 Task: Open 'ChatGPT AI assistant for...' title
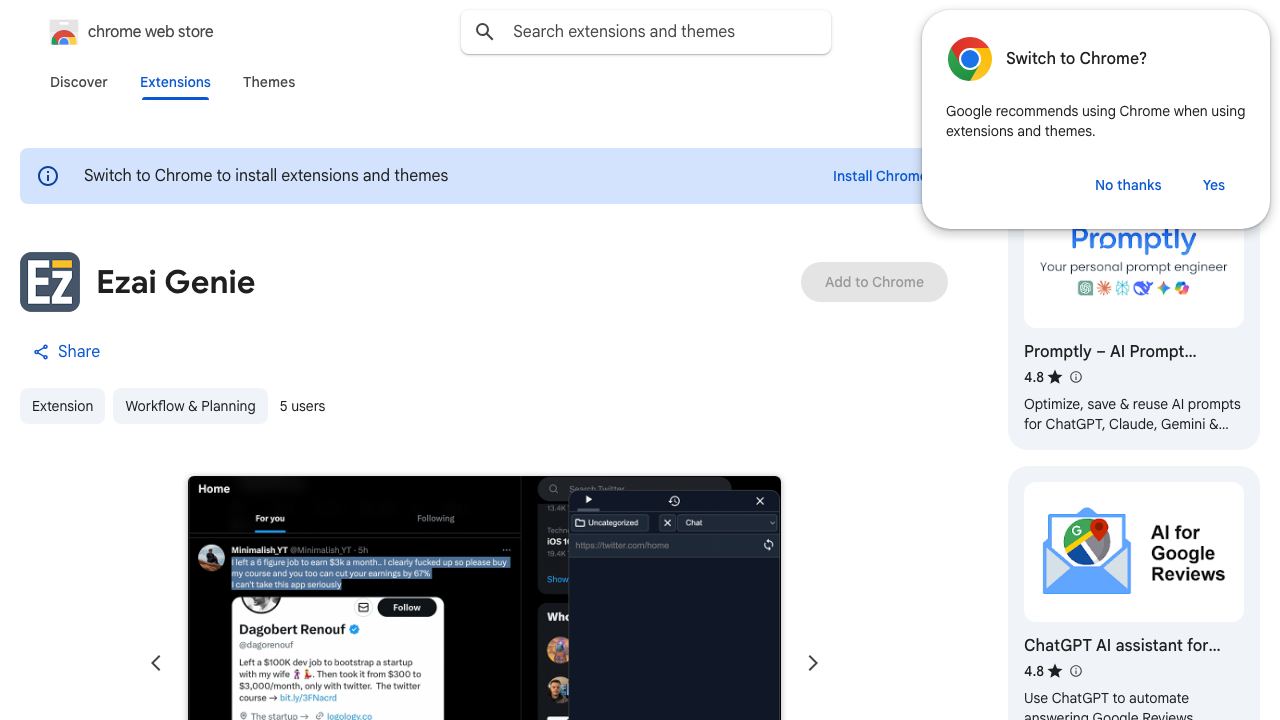(x=1122, y=645)
